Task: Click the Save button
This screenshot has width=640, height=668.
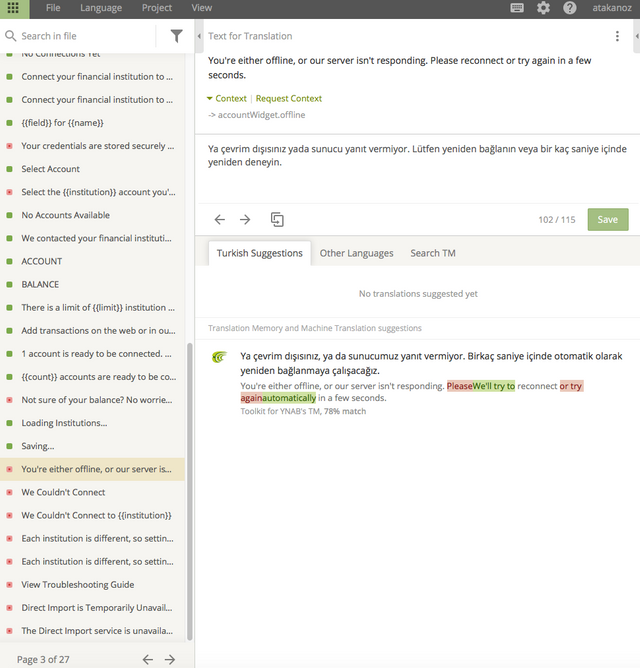Action: pos(608,219)
